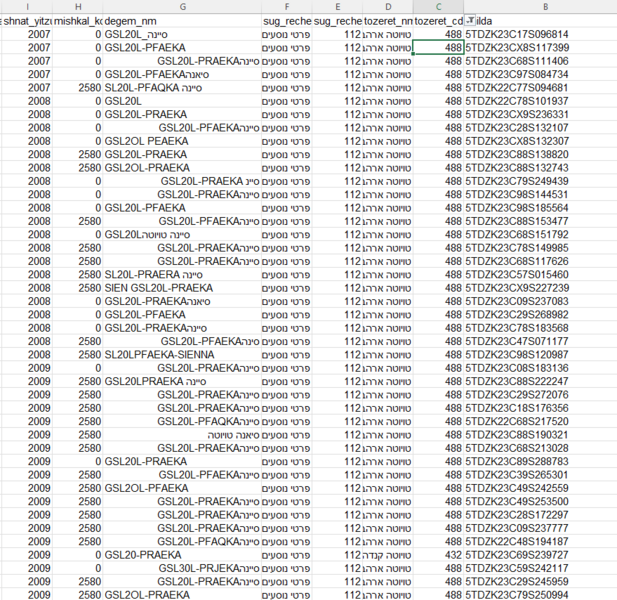Screen dimensions: 617x600
Task: Select column D header
Action: coord(388,7)
